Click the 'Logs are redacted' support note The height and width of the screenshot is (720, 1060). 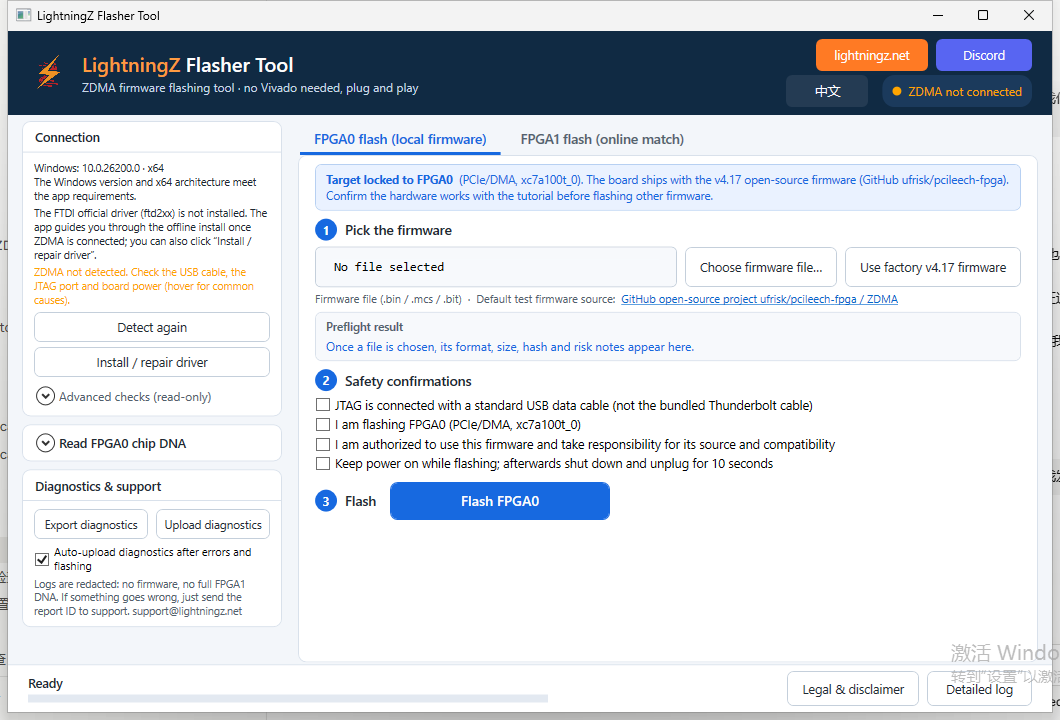pyautogui.click(x=139, y=598)
